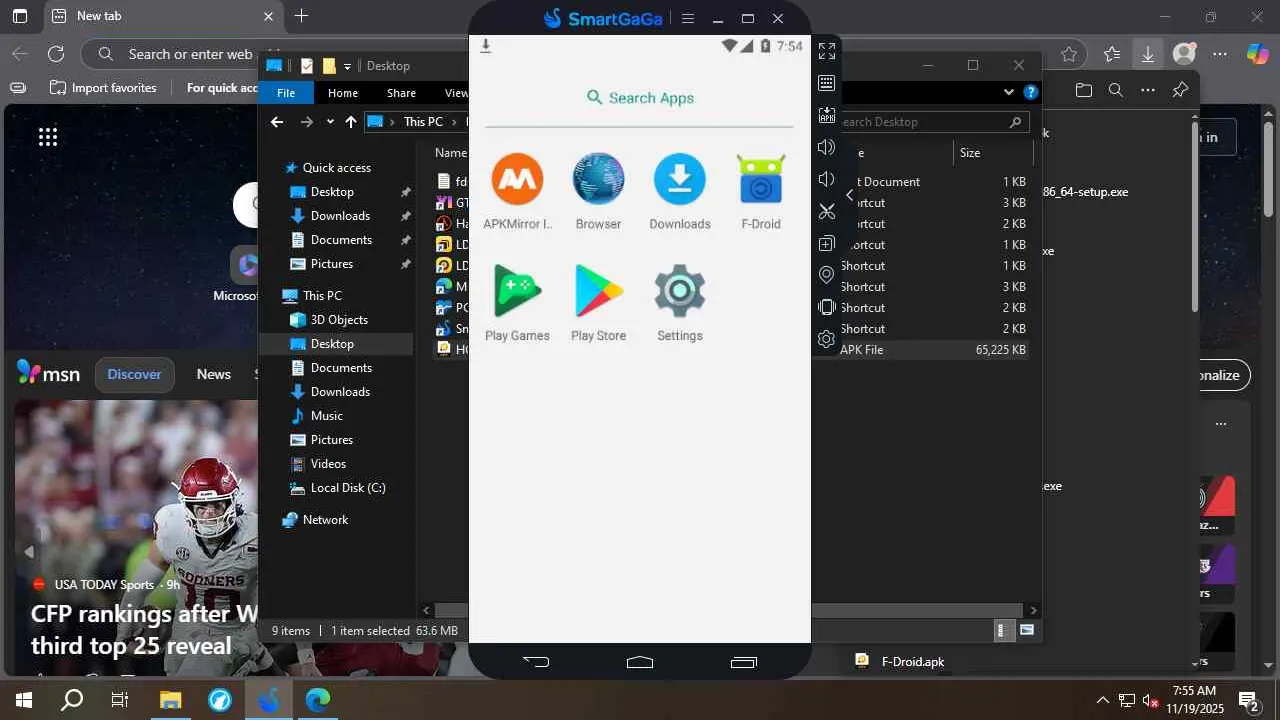Screen dimensions: 1280x720
Task: Click the SmartGaGa multi-instance plus icon
Action: click(x=827, y=243)
